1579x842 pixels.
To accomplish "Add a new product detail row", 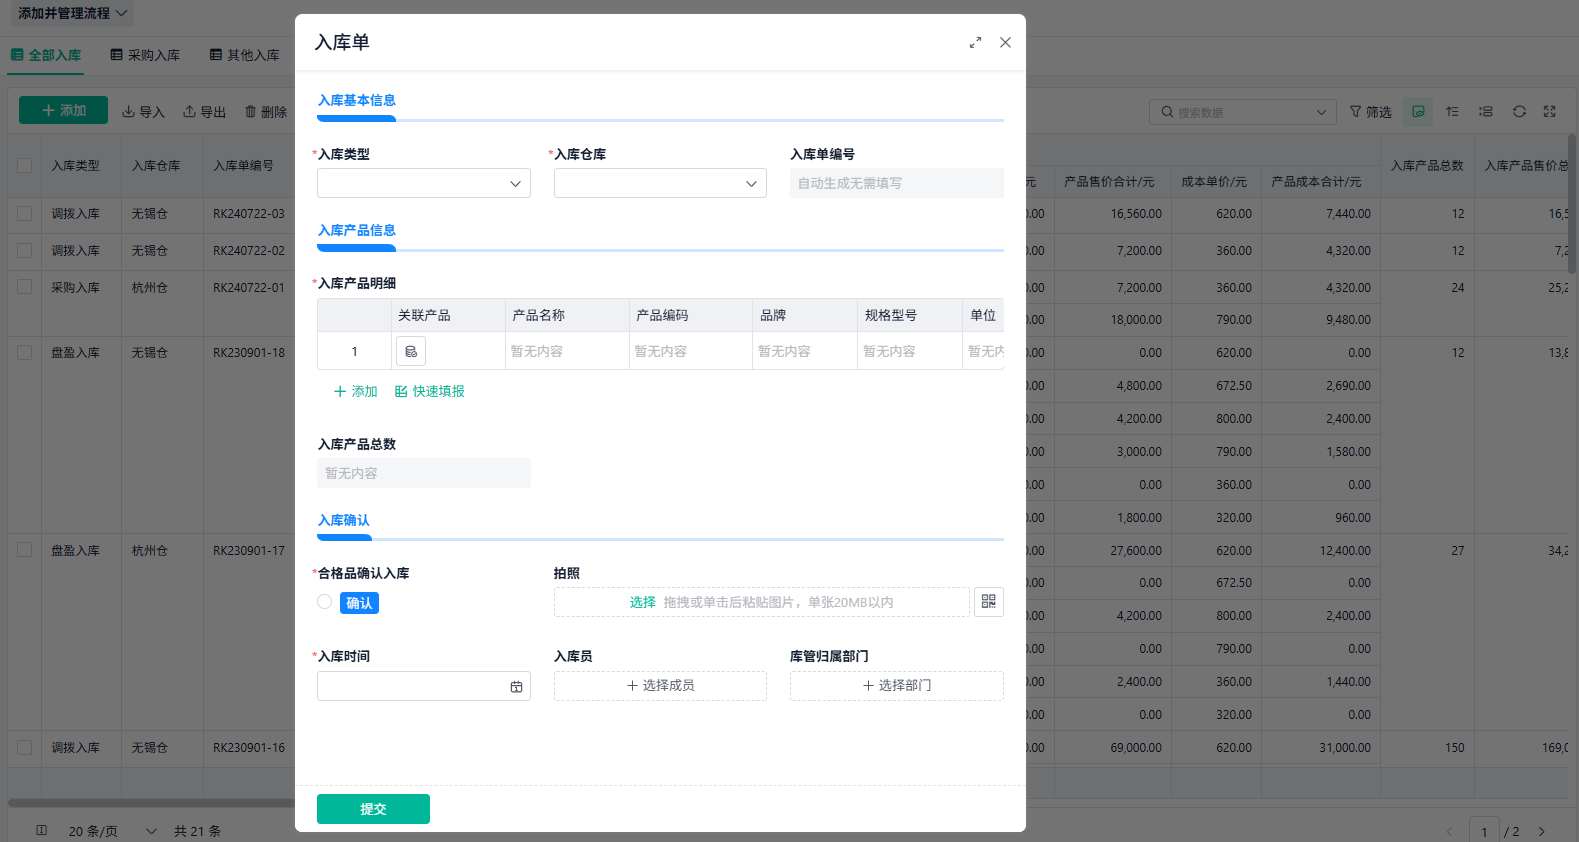I will tap(356, 391).
